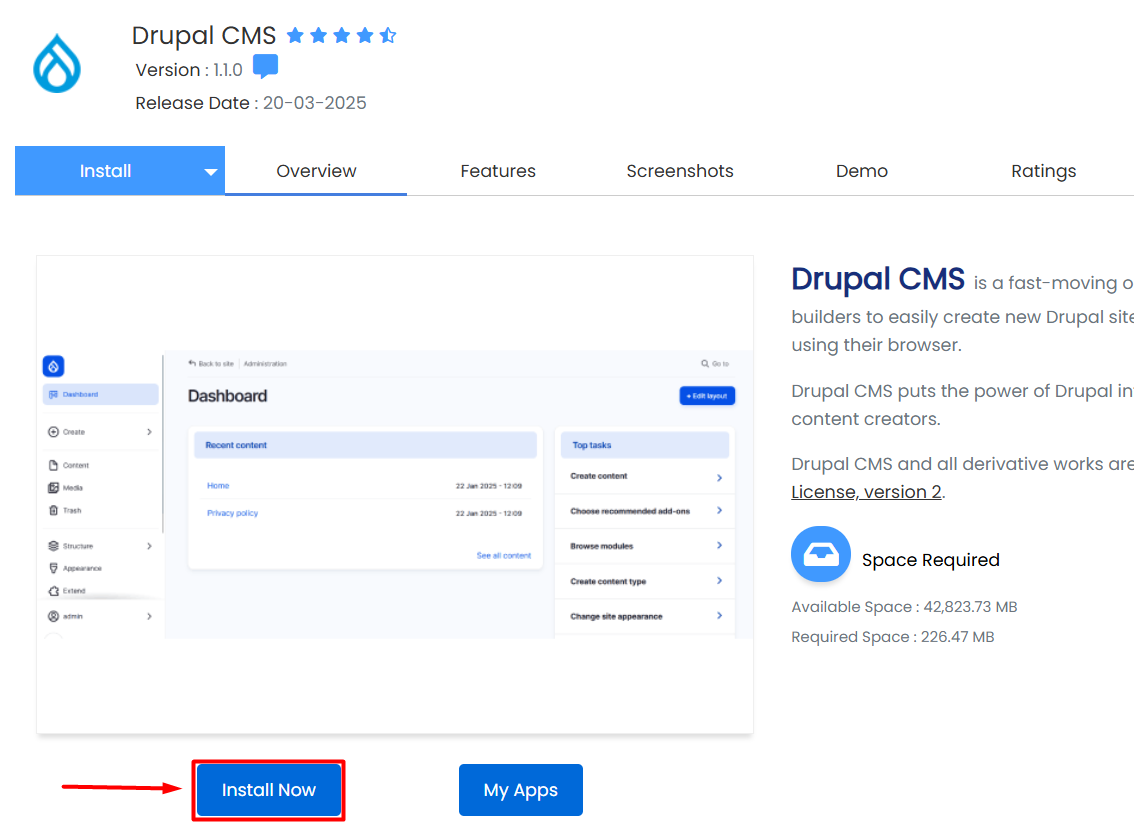
Task: Select the Drupal CMS title heading
Action: [204, 35]
